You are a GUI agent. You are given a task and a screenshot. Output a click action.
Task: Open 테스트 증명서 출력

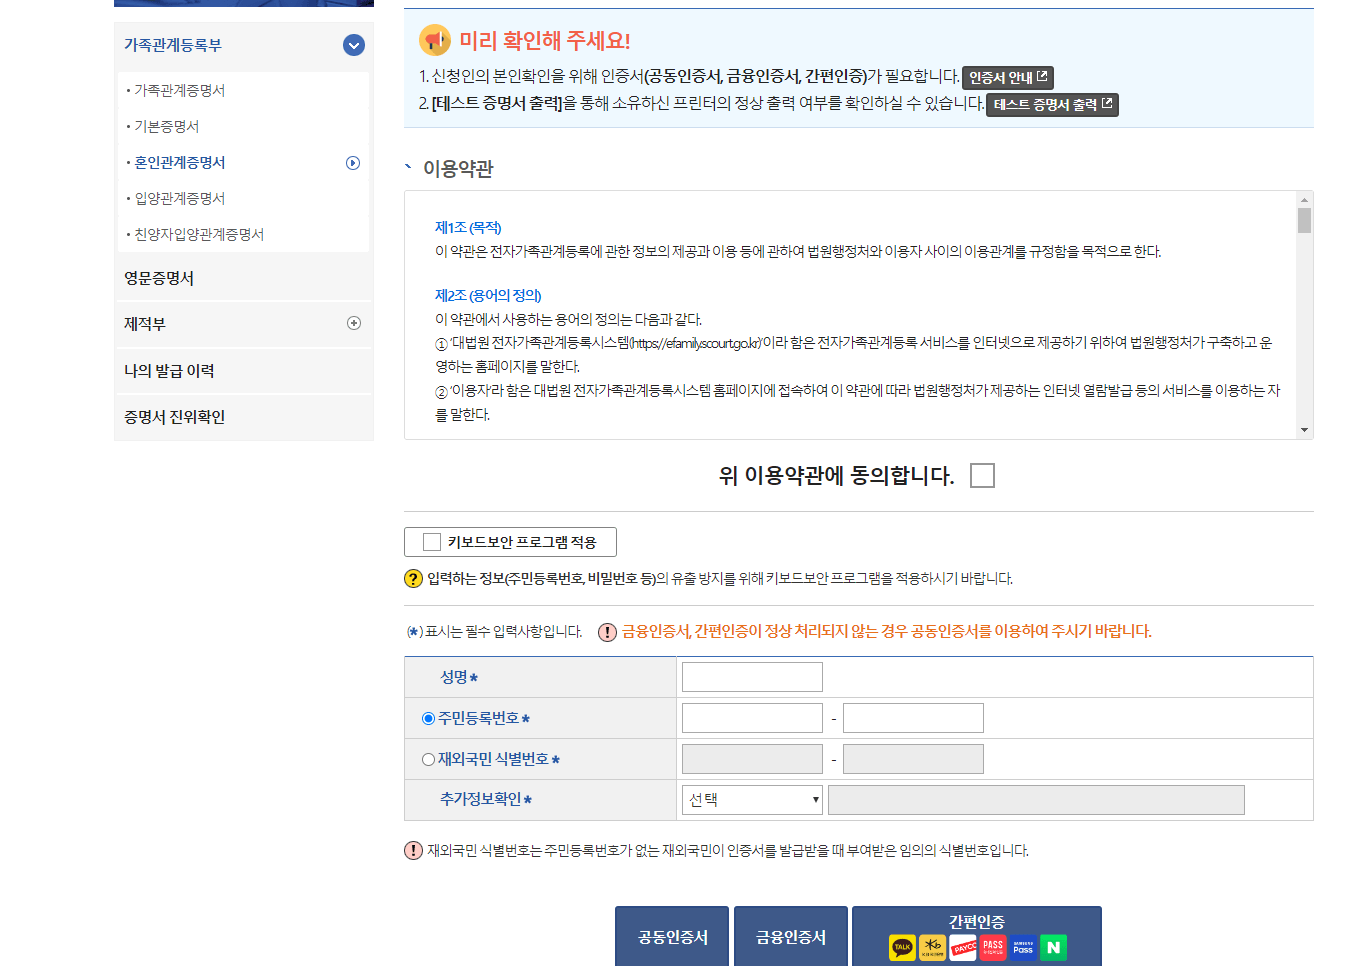(x=1051, y=105)
